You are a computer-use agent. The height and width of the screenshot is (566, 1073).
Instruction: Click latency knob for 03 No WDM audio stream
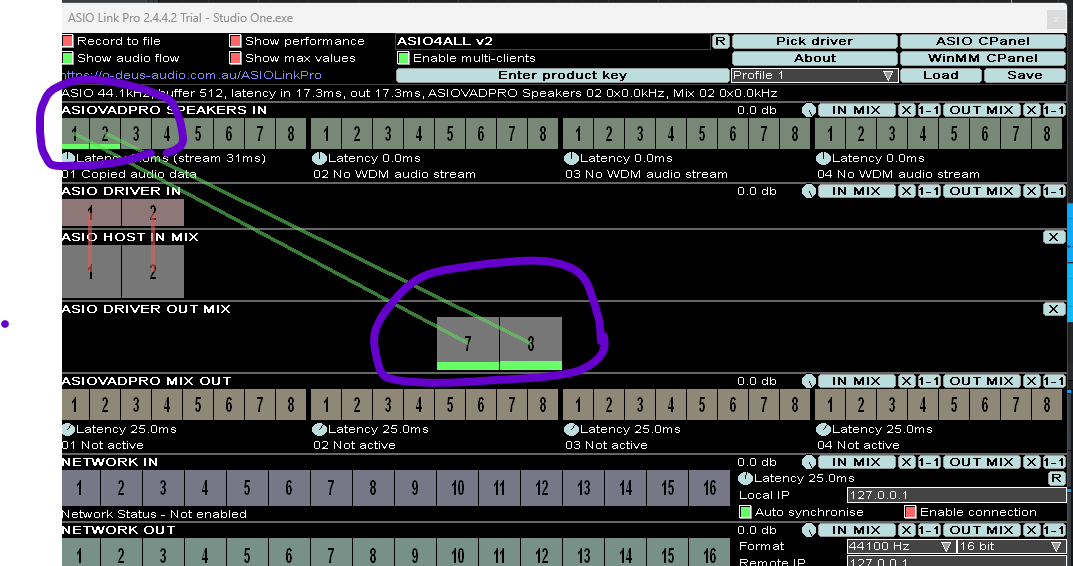tap(571, 158)
